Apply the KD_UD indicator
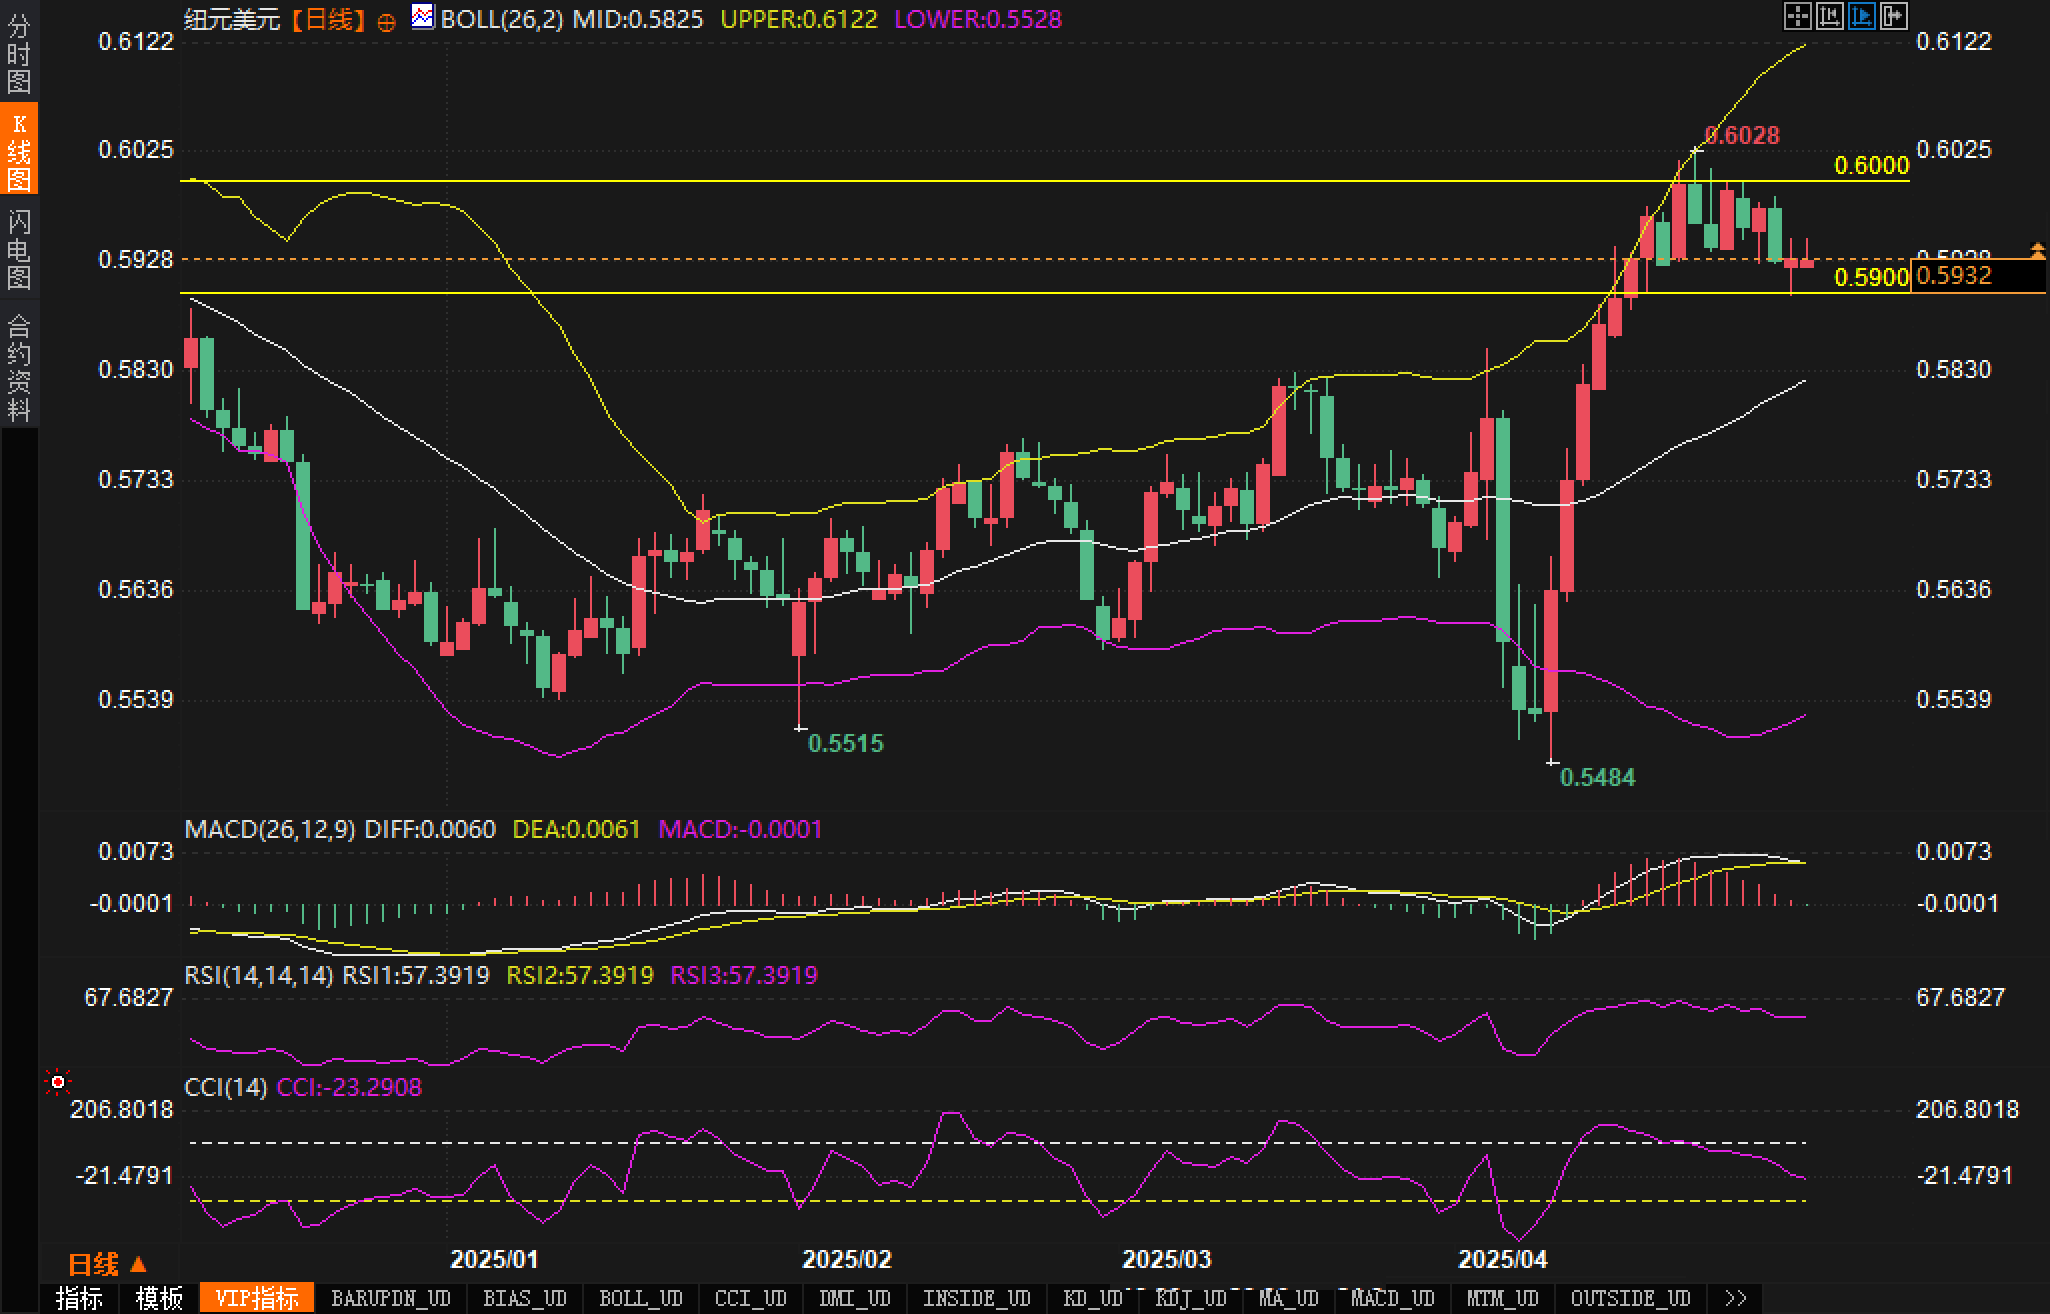 coord(1092,1298)
